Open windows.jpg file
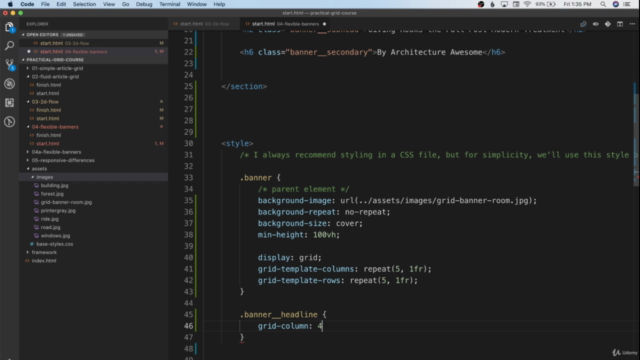 pyautogui.click(x=94, y=236)
